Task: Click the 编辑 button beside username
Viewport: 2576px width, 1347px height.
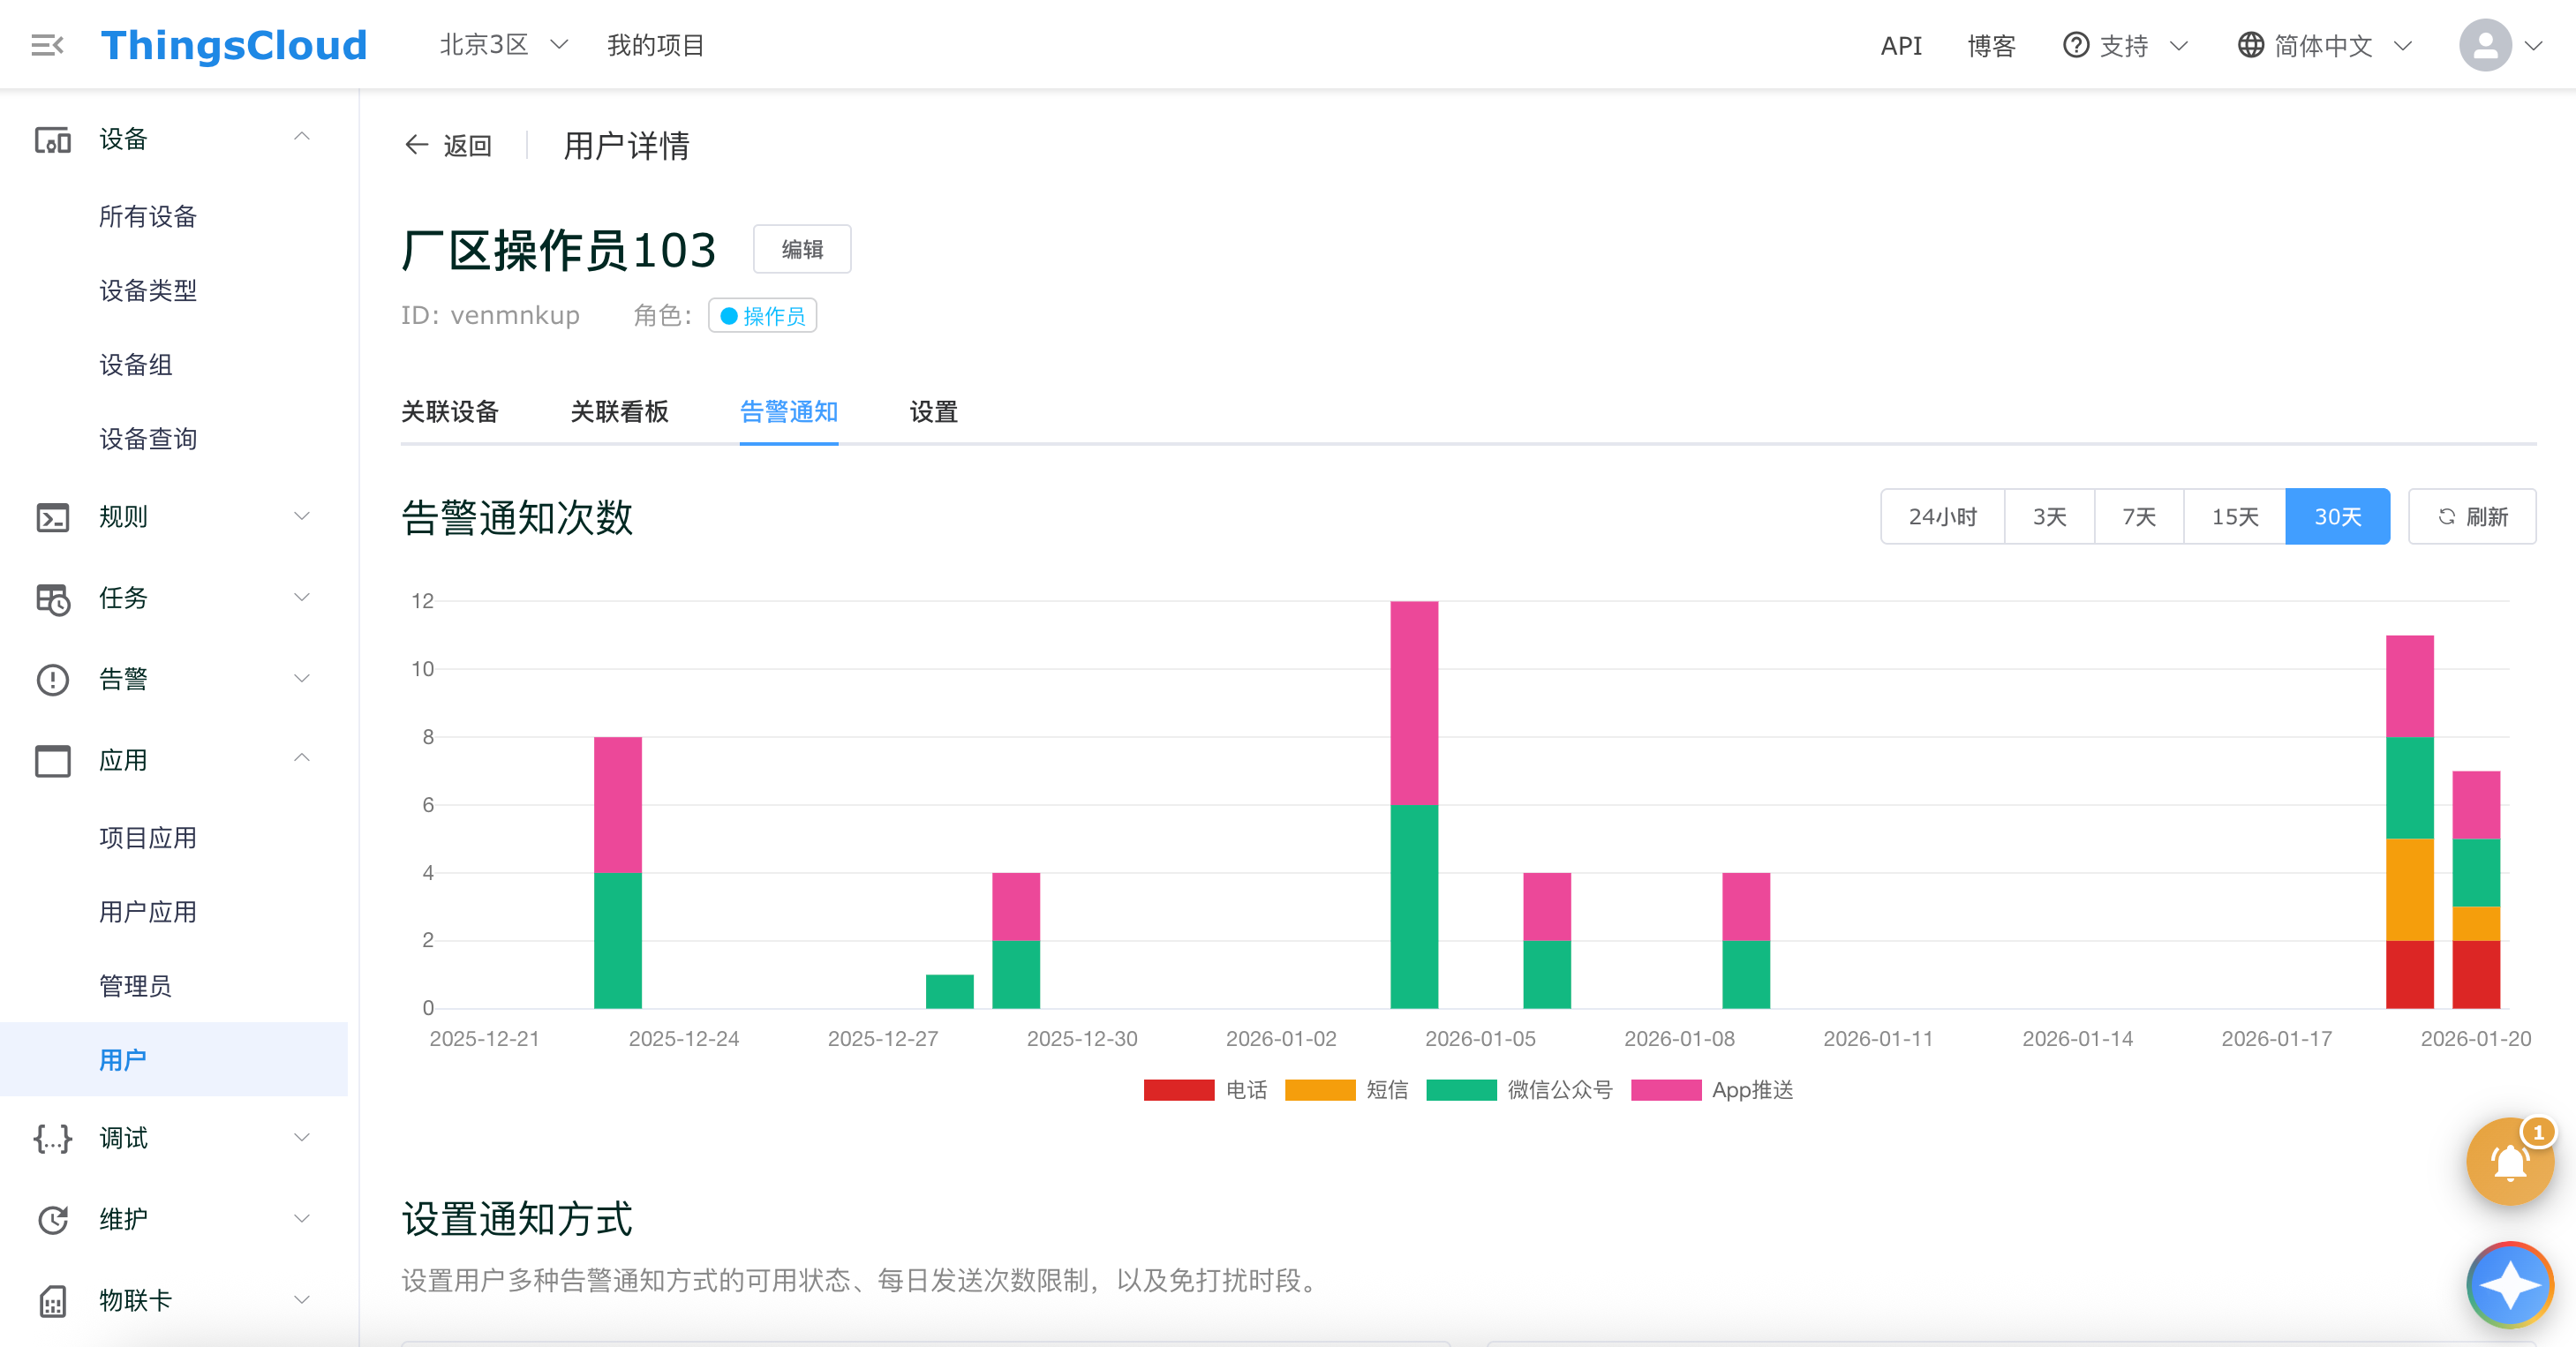Action: pos(801,249)
